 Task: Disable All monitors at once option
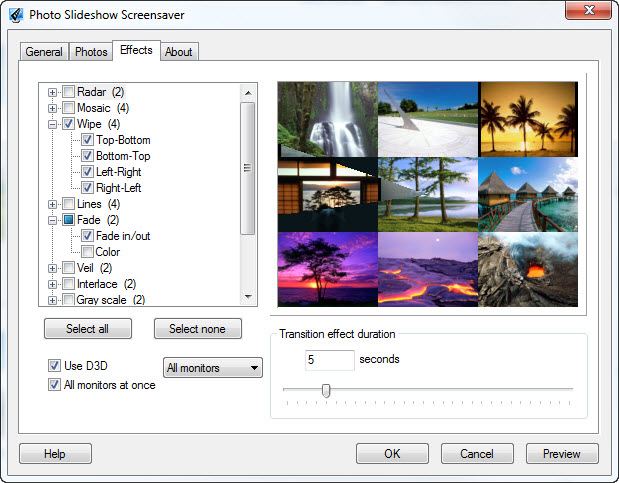(54, 385)
